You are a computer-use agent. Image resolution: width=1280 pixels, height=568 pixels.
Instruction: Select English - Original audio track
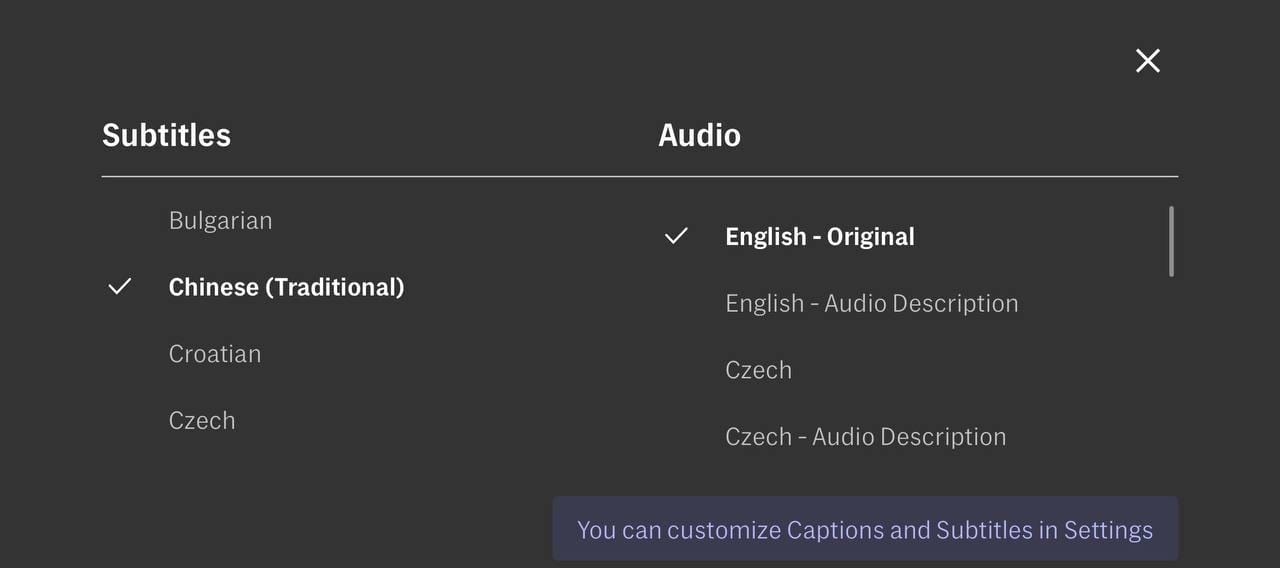tap(820, 237)
